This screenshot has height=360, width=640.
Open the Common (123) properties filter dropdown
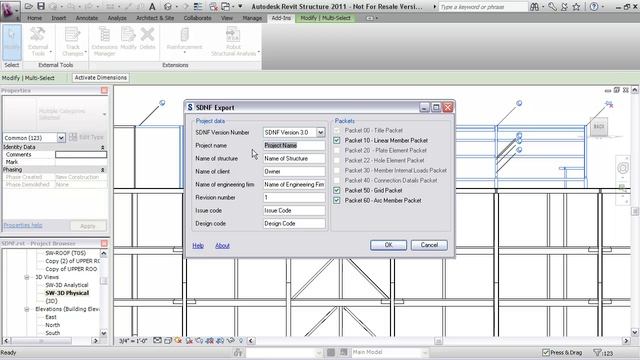(x=61, y=138)
